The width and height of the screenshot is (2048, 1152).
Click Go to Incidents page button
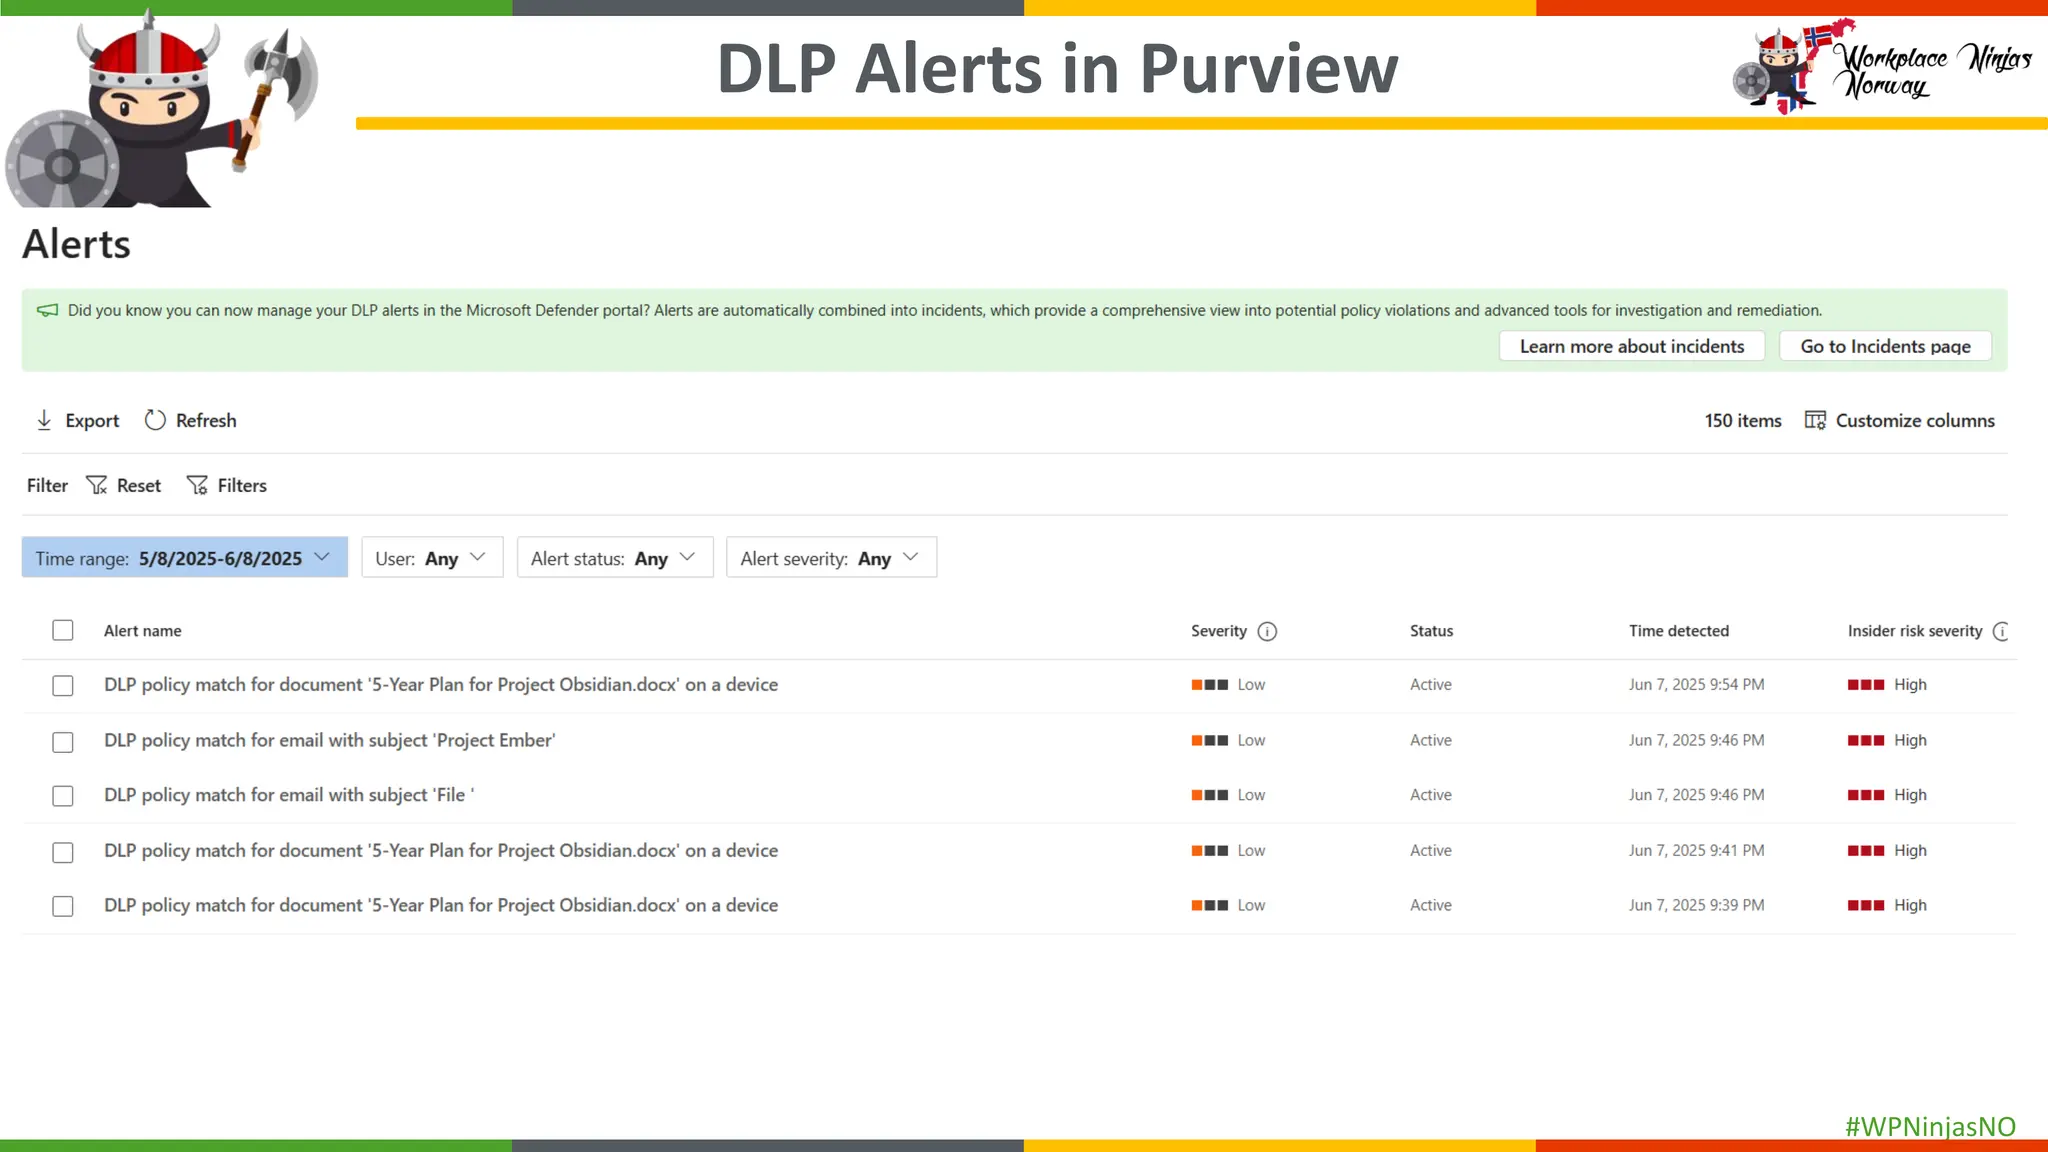pyautogui.click(x=1885, y=347)
